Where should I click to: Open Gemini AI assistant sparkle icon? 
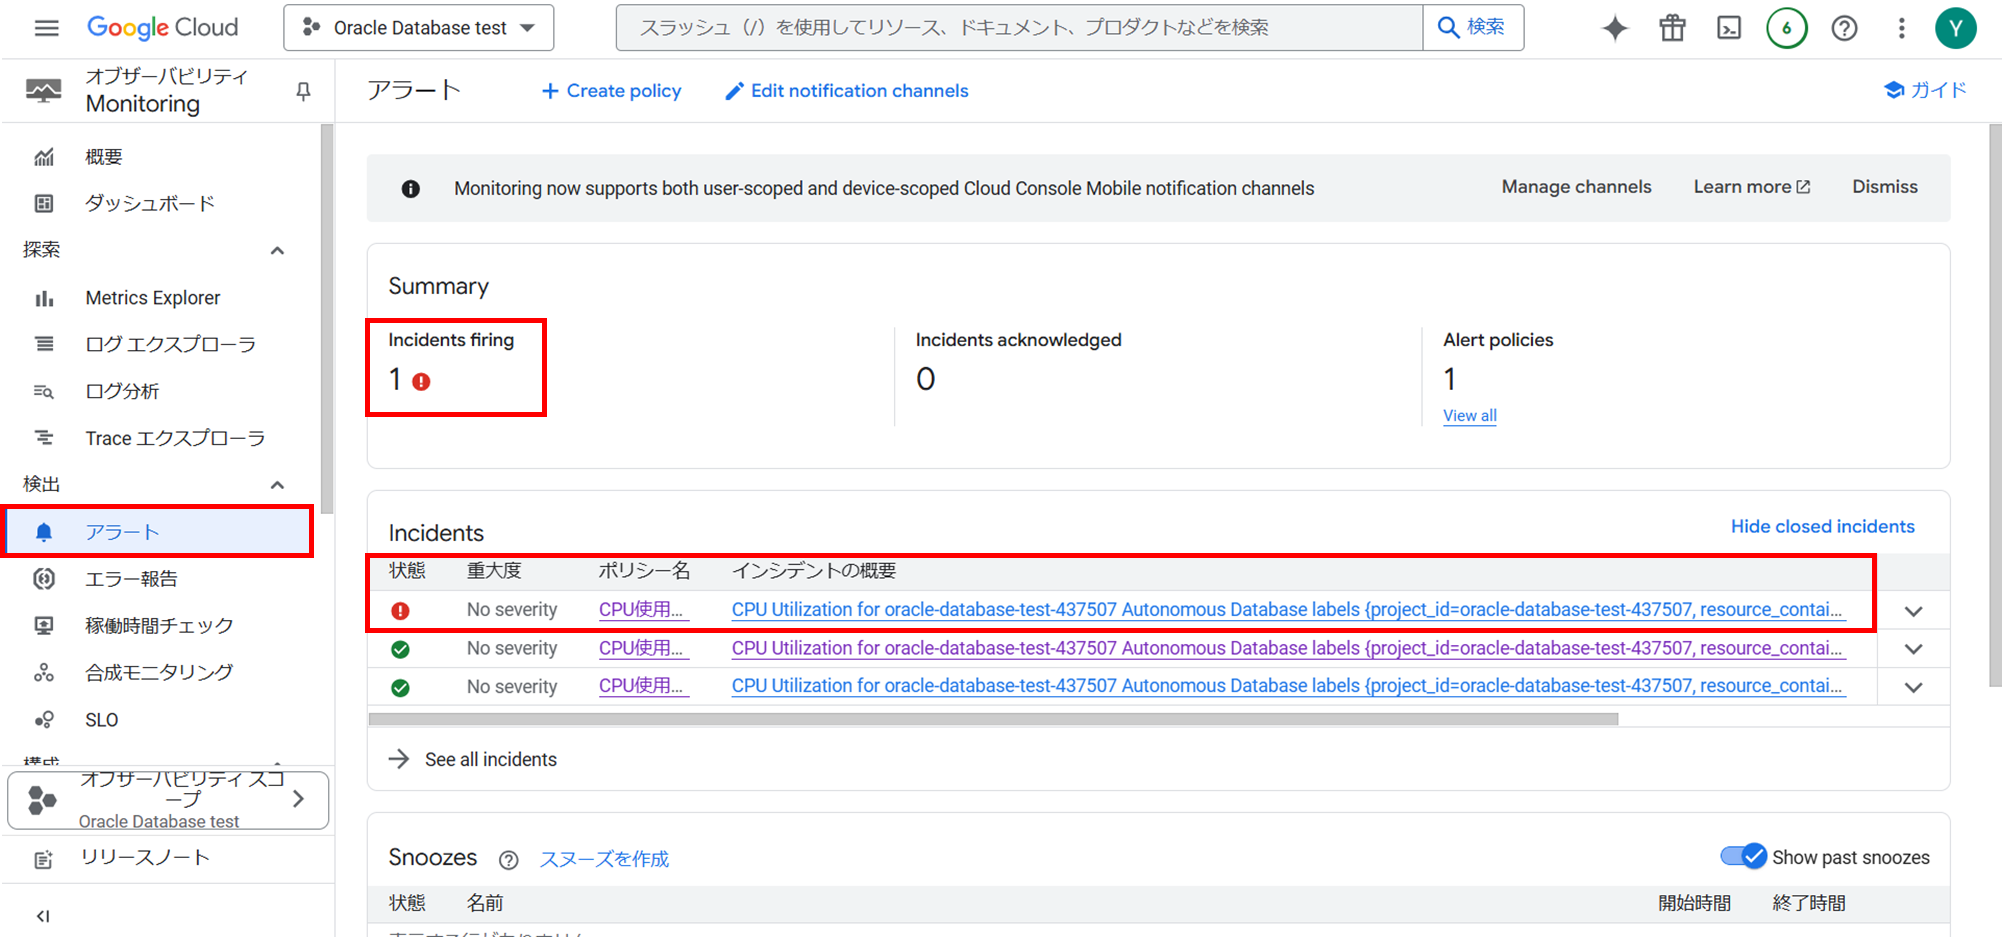(x=1615, y=28)
